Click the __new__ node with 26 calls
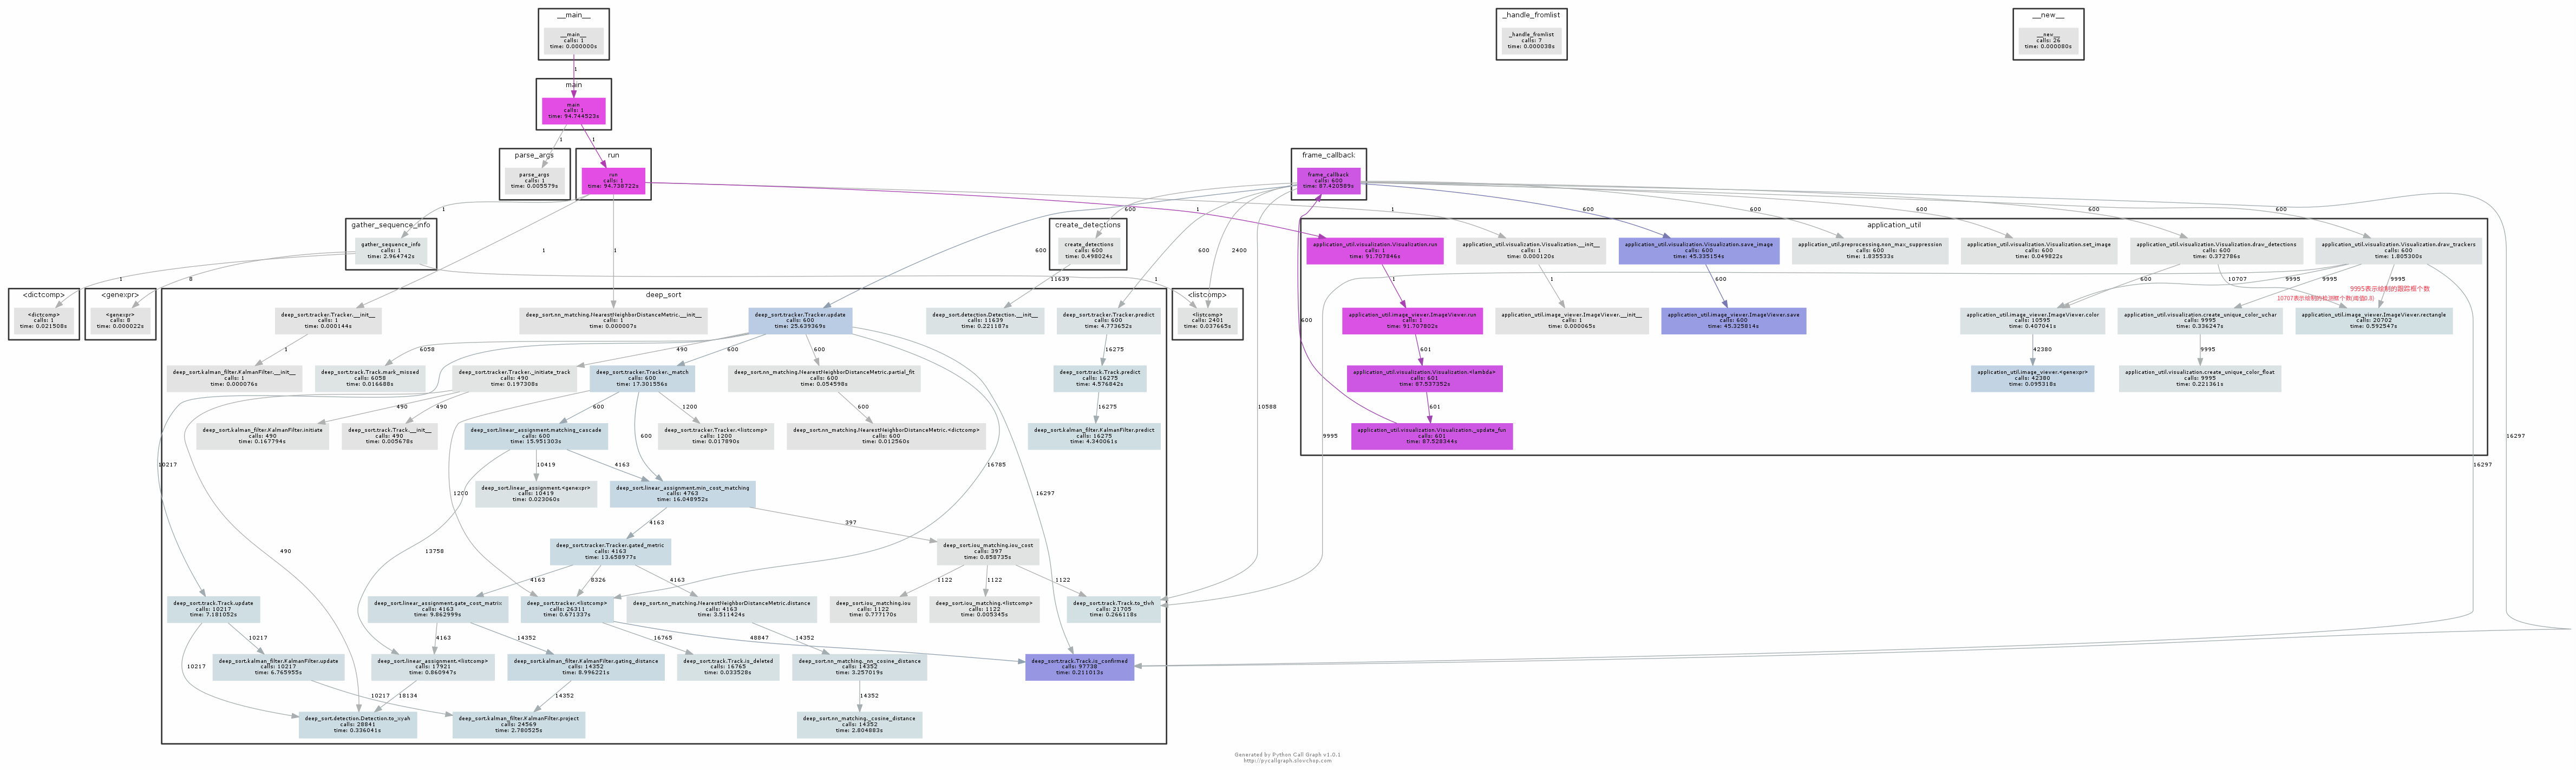This screenshot has height=770, width=2576. [x=2048, y=41]
